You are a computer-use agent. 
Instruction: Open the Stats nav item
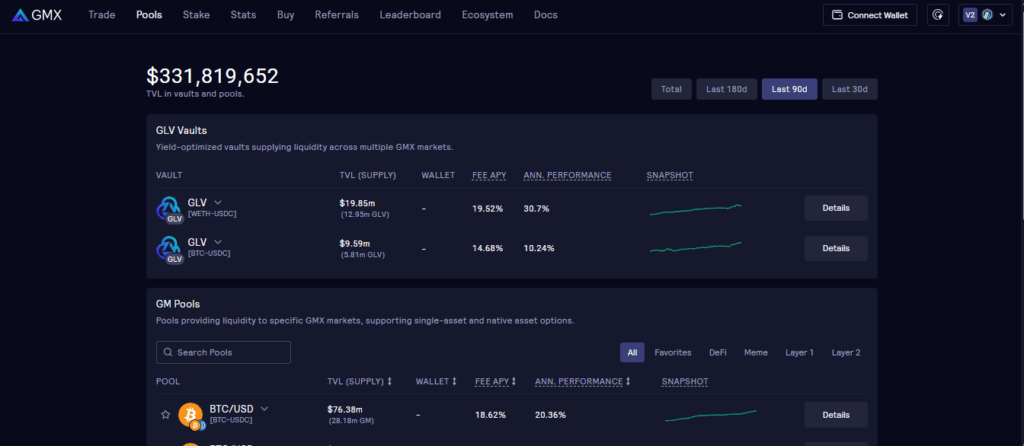[x=244, y=15]
